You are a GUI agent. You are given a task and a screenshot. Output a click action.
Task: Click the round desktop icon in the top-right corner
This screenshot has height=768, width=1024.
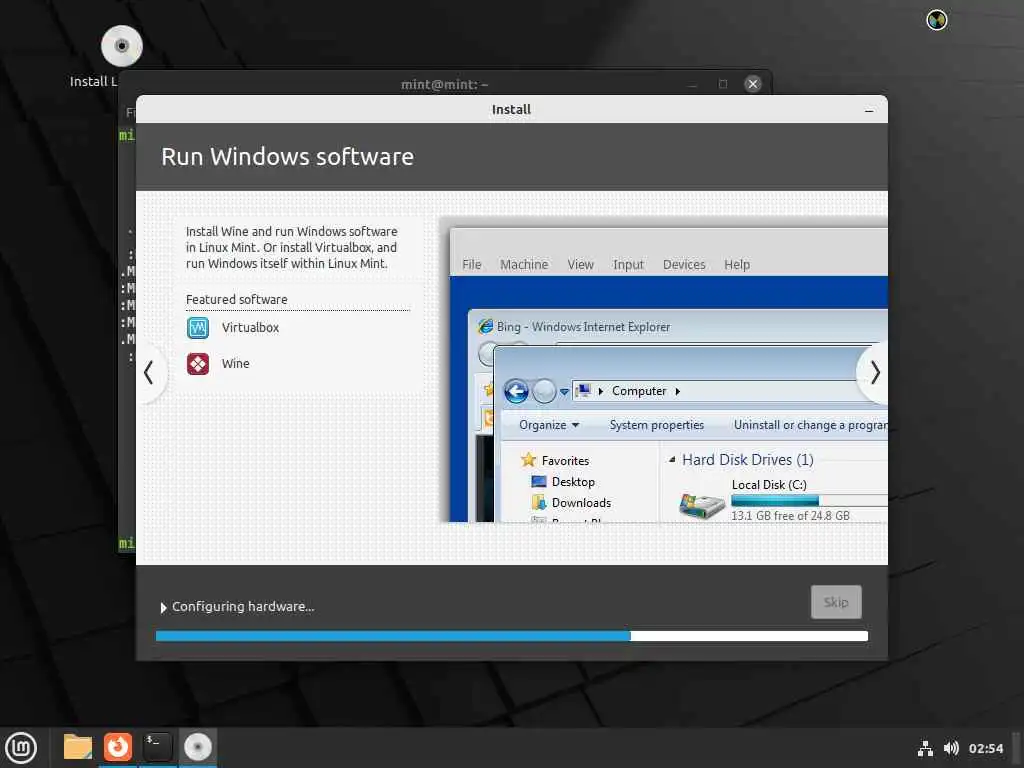coord(936,20)
